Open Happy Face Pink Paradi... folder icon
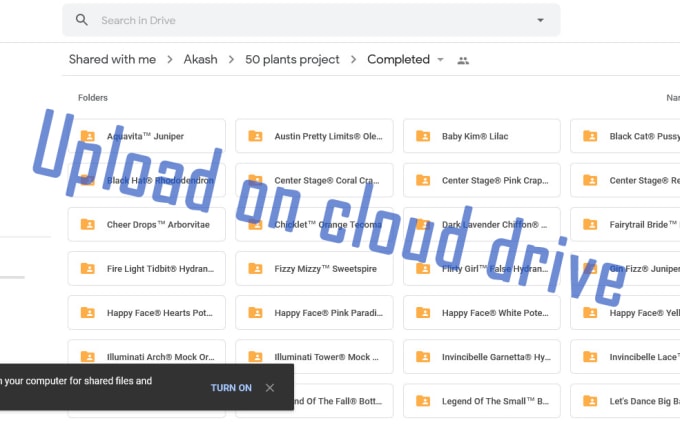Viewport: 680px width, 425px height. coord(255,313)
